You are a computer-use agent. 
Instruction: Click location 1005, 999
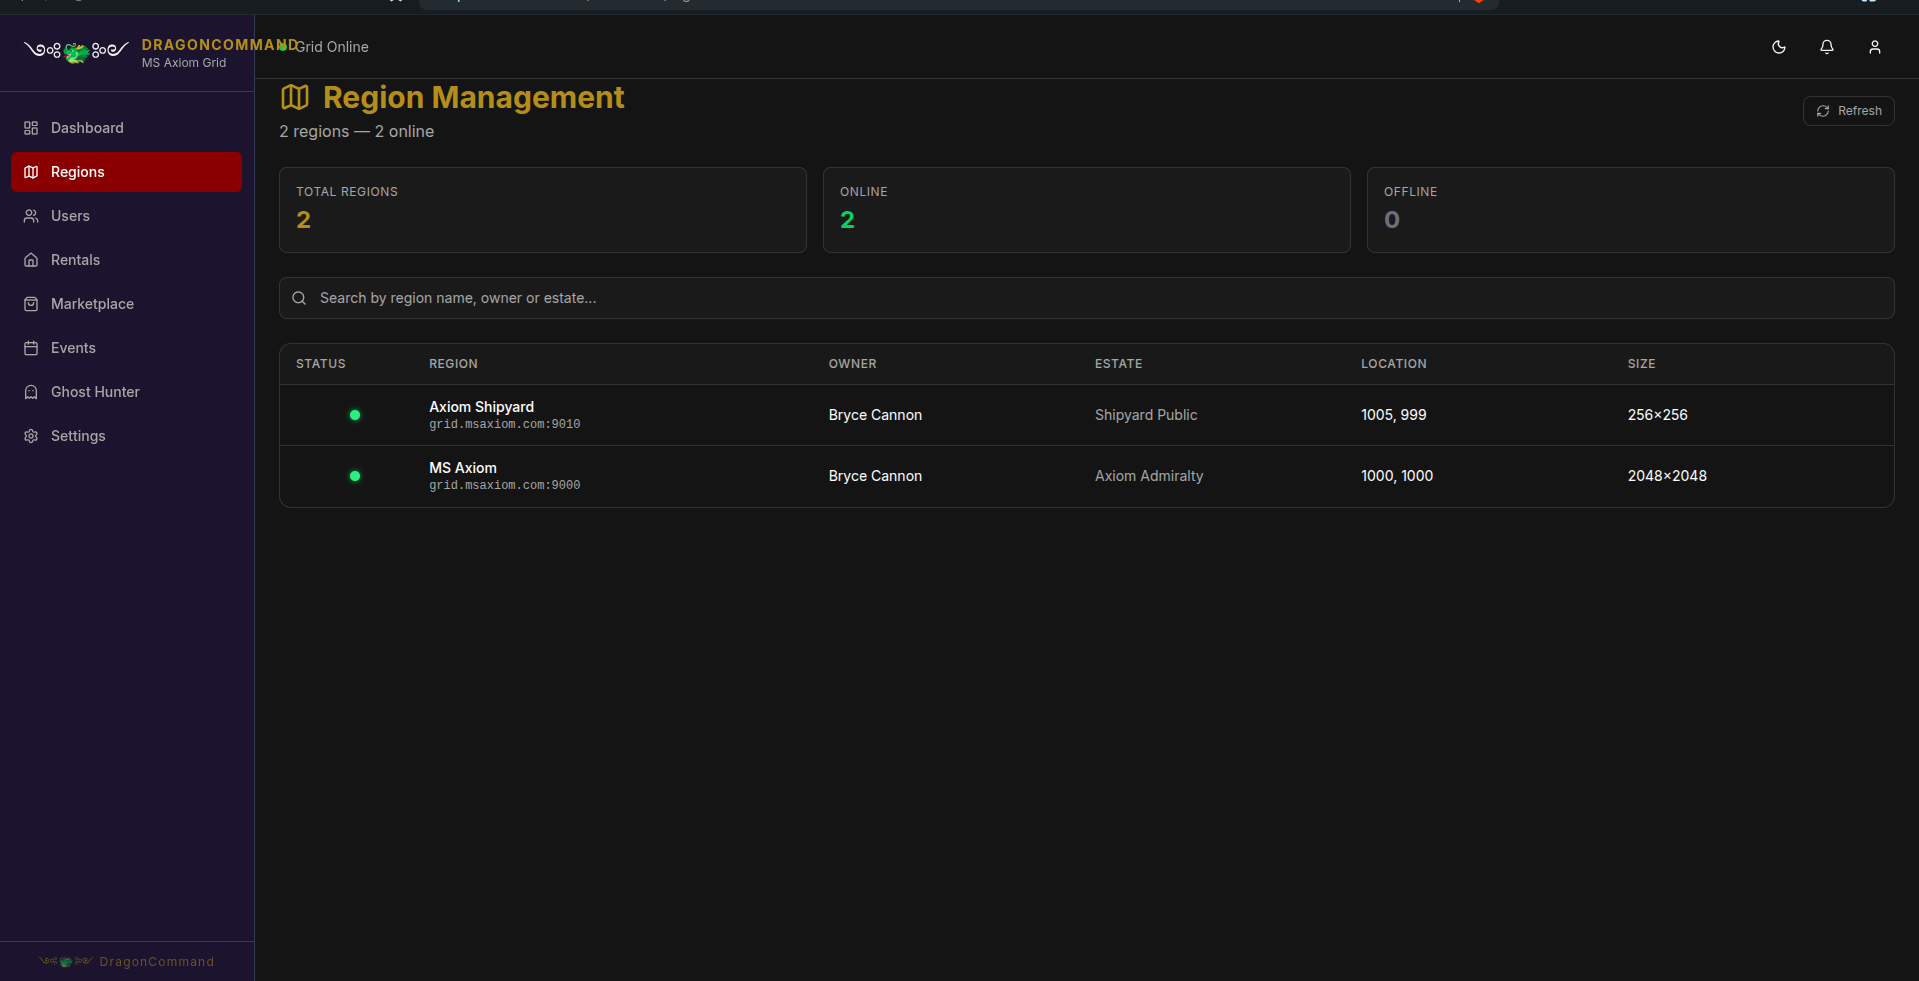1393,415
